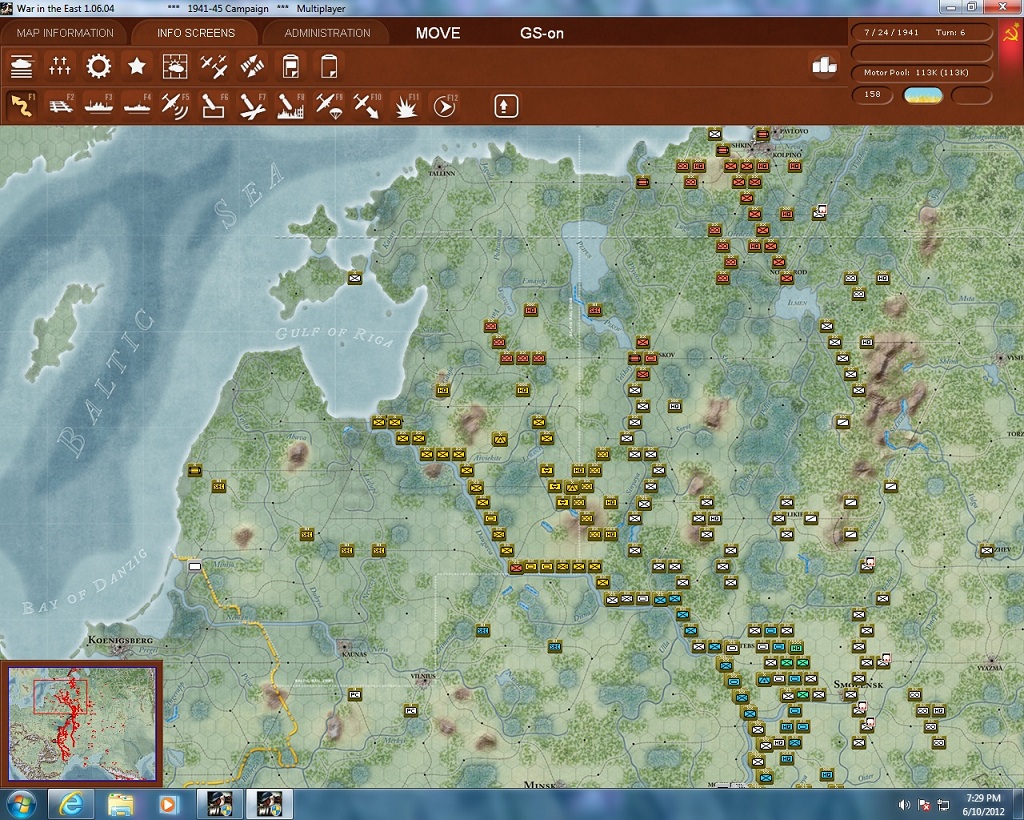Click the upward arrow toolbar toggle button
Viewport: 1024px width, 820px height.
(505, 106)
